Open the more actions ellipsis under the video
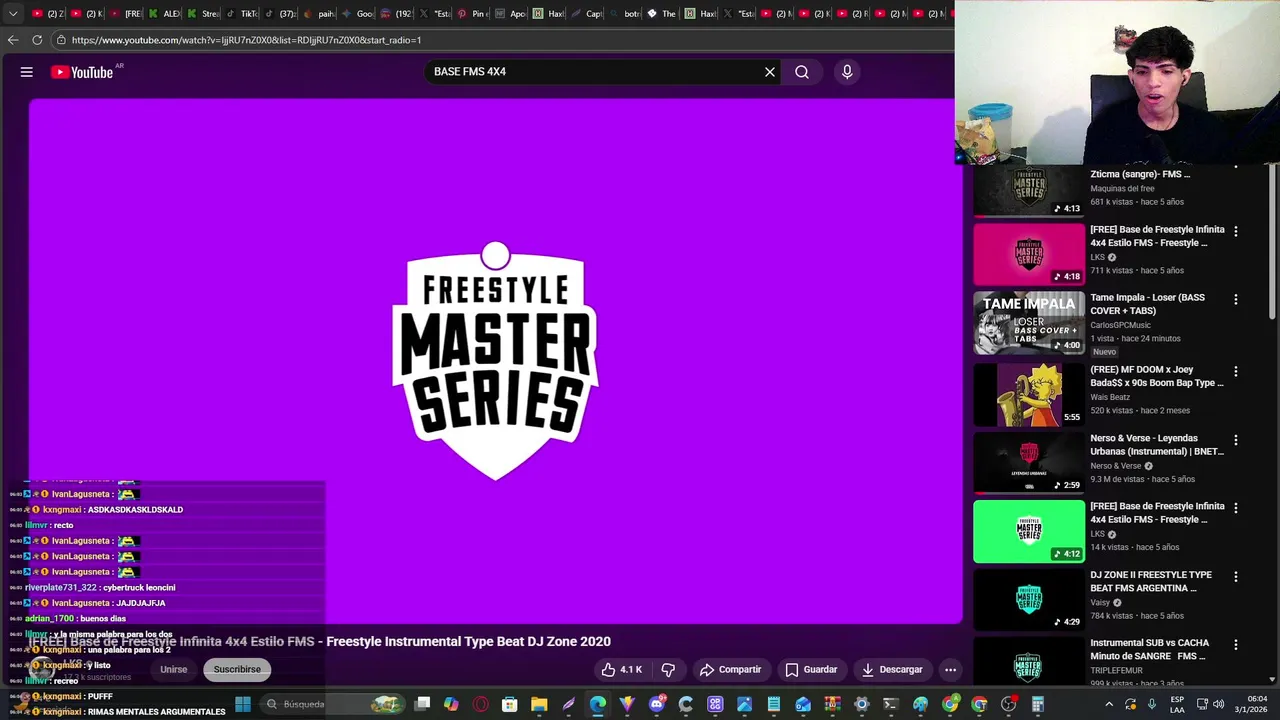 pyautogui.click(x=951, y=669)
